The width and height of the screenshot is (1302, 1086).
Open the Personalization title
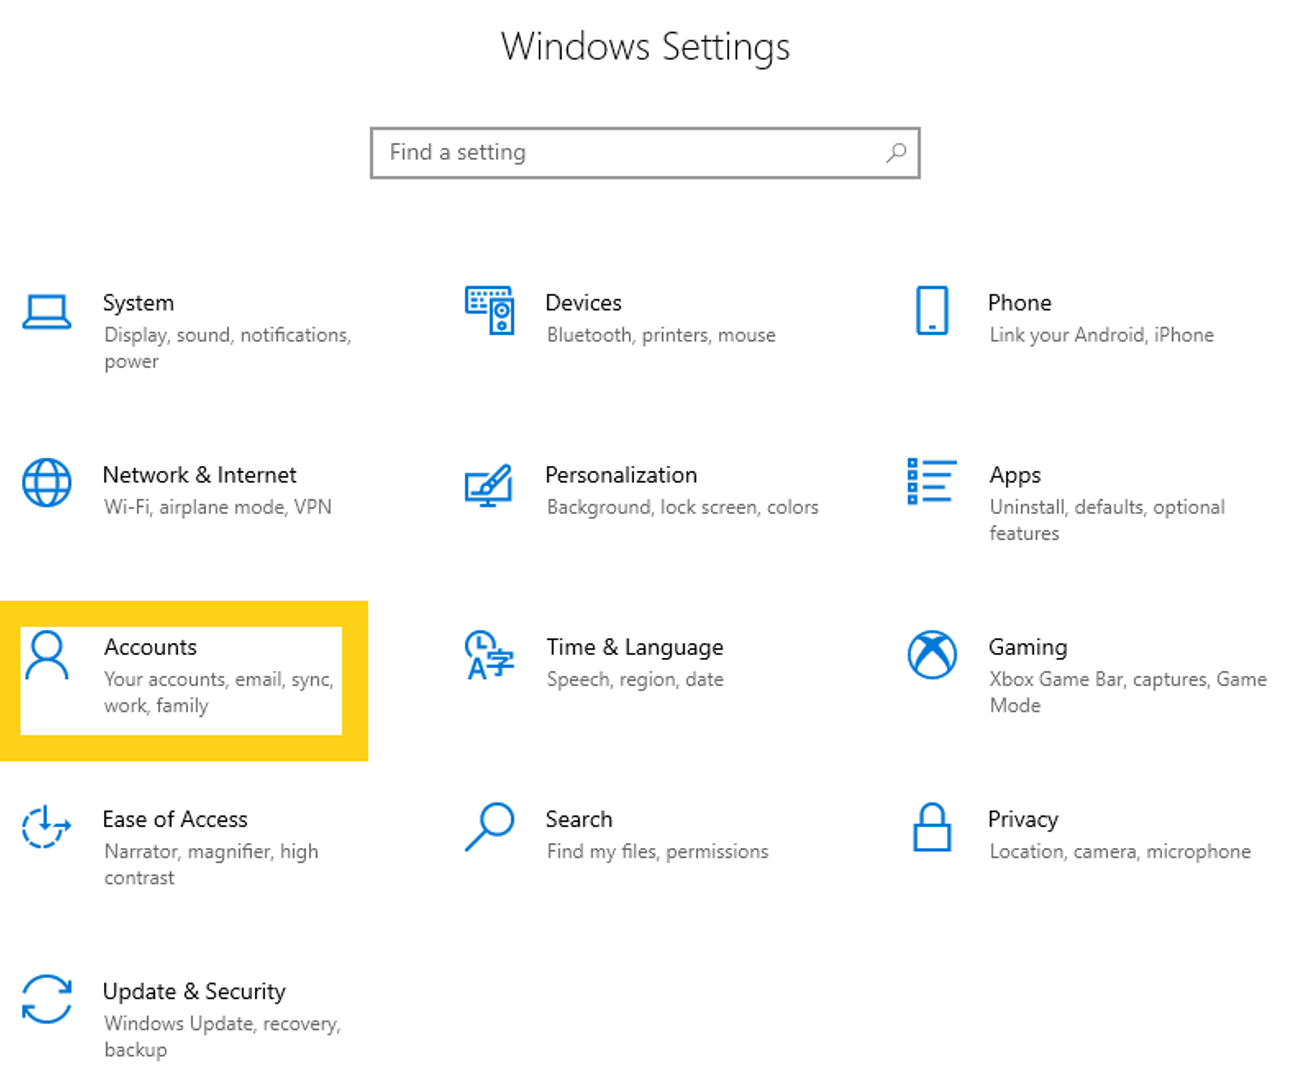click(621, 475)
